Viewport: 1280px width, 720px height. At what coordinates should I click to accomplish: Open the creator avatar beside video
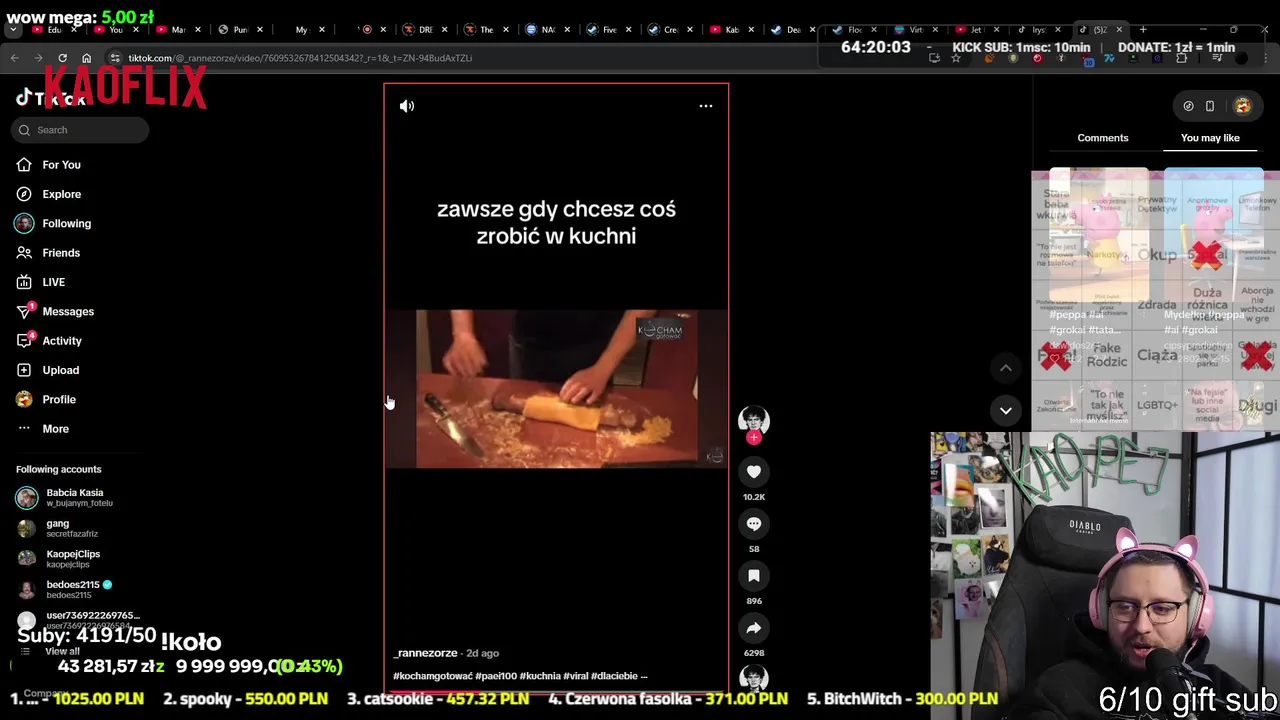754,420
